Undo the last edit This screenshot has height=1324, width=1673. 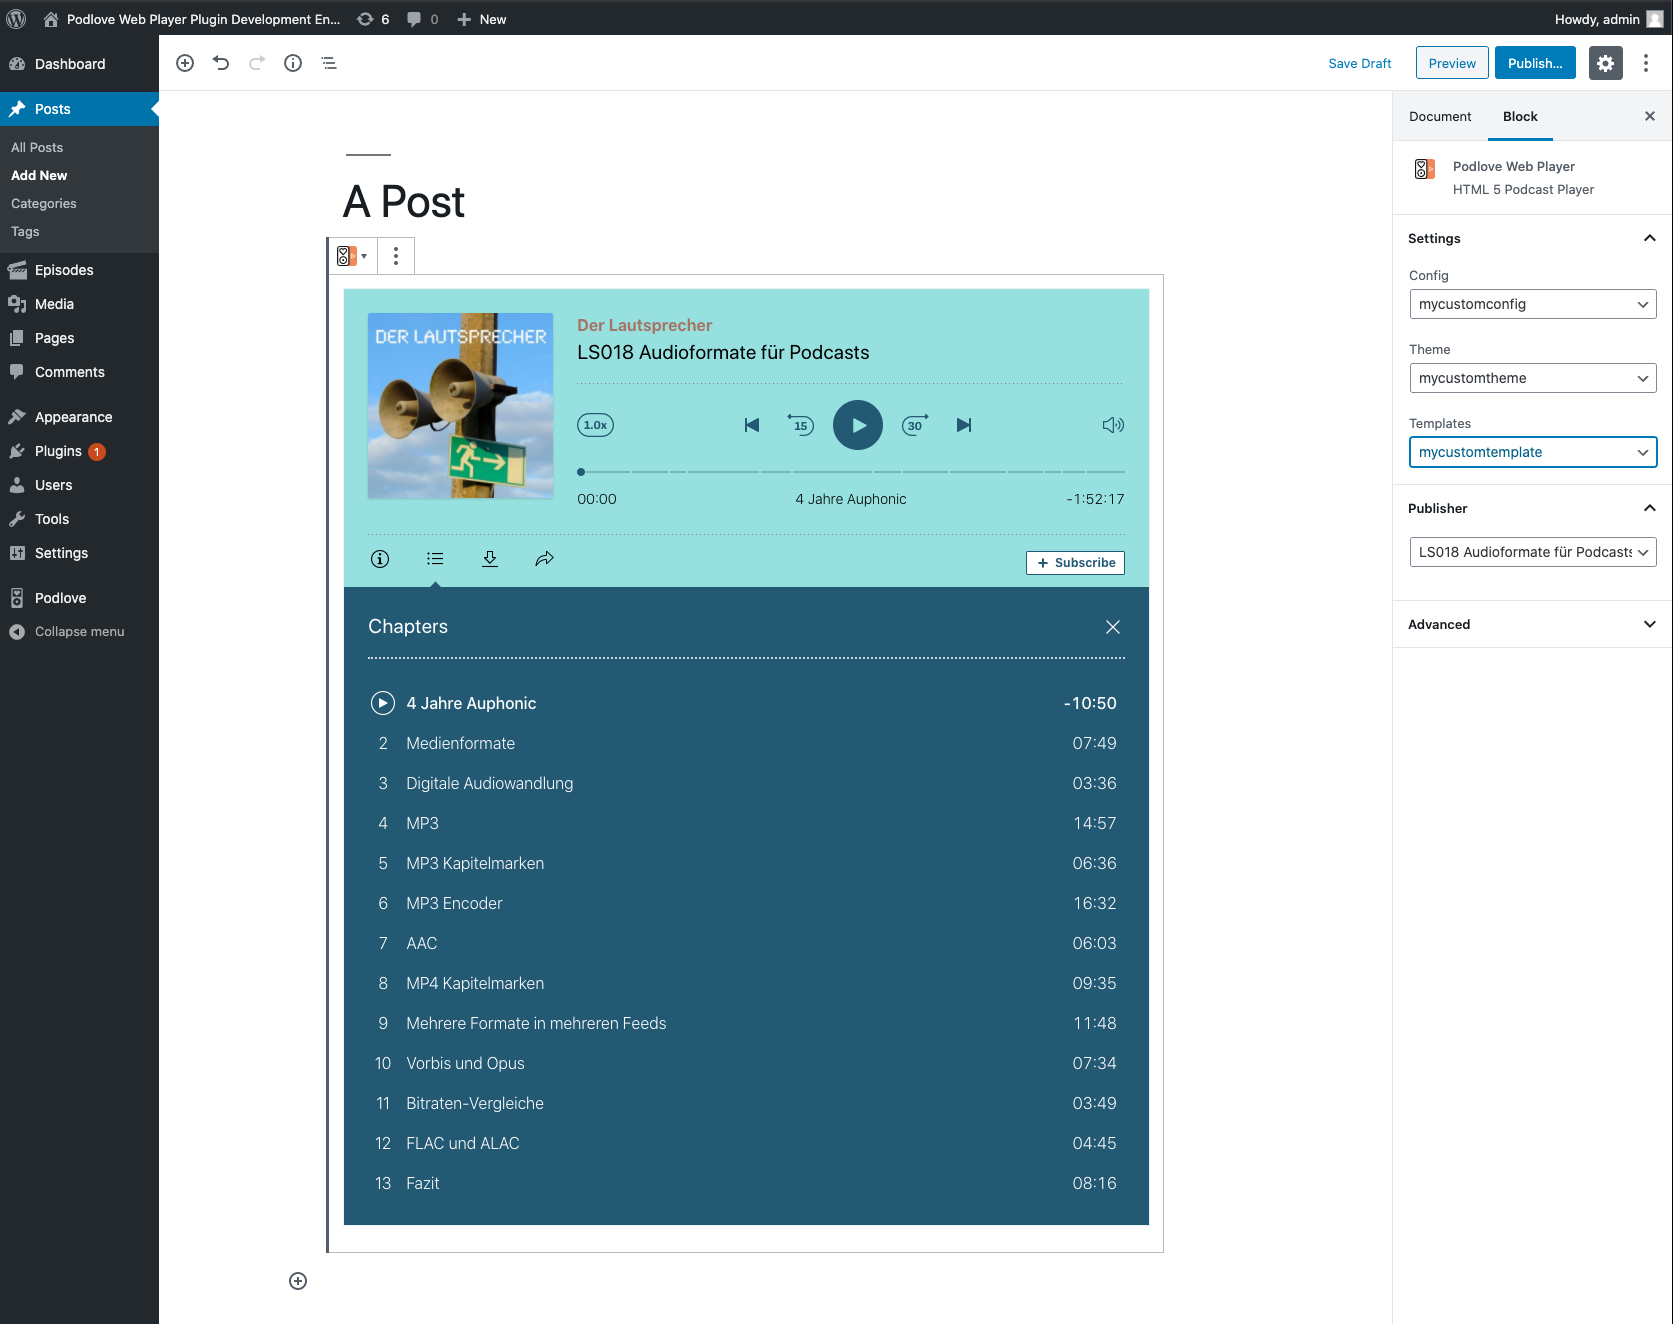221,63
